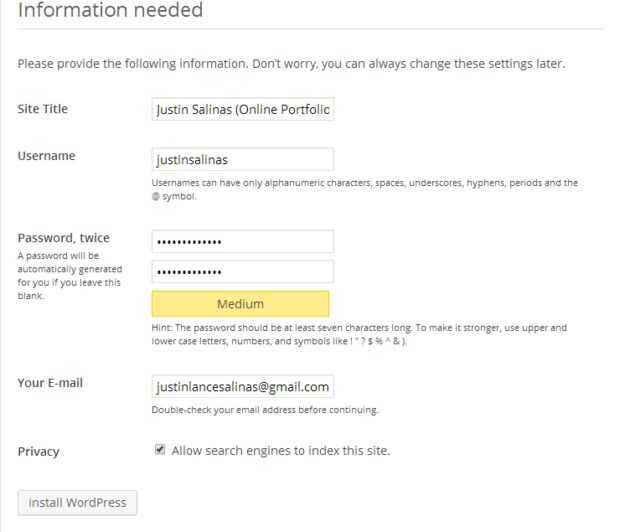
Task: Click the Site Title label
Action: pos(43,108)
